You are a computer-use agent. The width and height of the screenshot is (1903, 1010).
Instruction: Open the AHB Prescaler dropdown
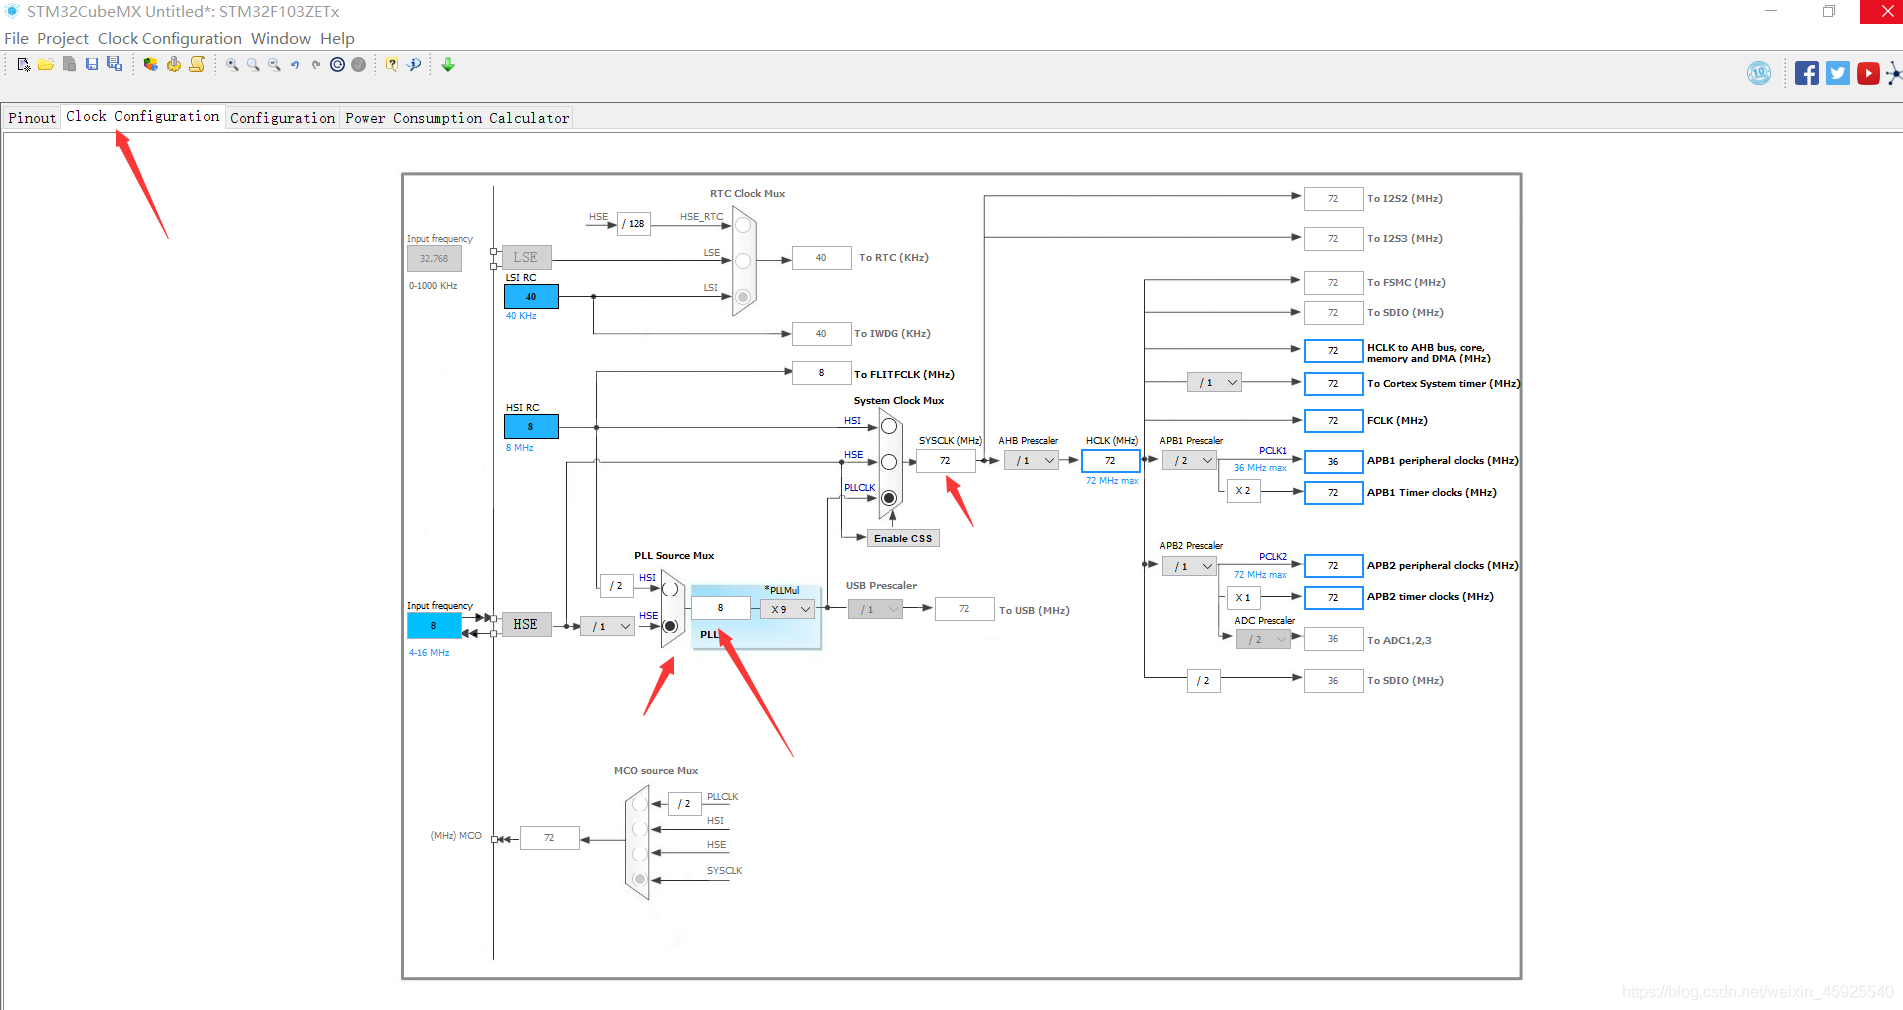click(x=1031, y=460)
